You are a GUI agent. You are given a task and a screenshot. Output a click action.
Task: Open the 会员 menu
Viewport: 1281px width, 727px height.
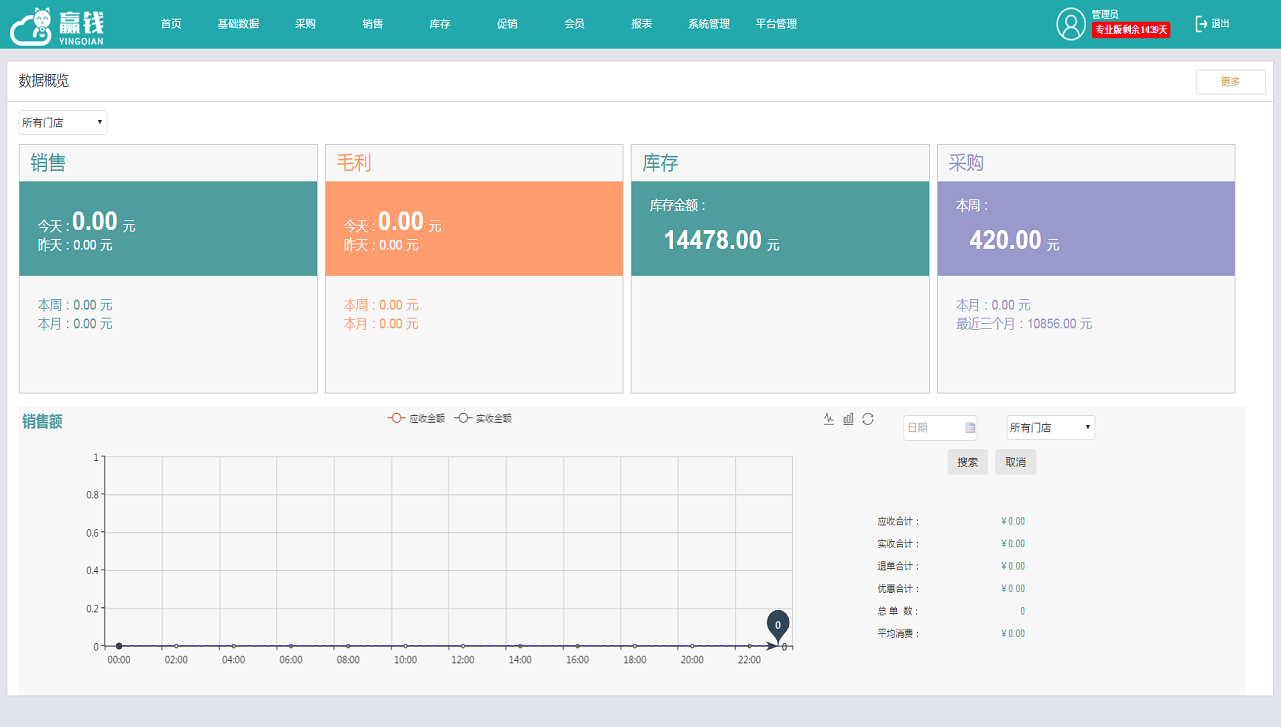tap(574, 24)
